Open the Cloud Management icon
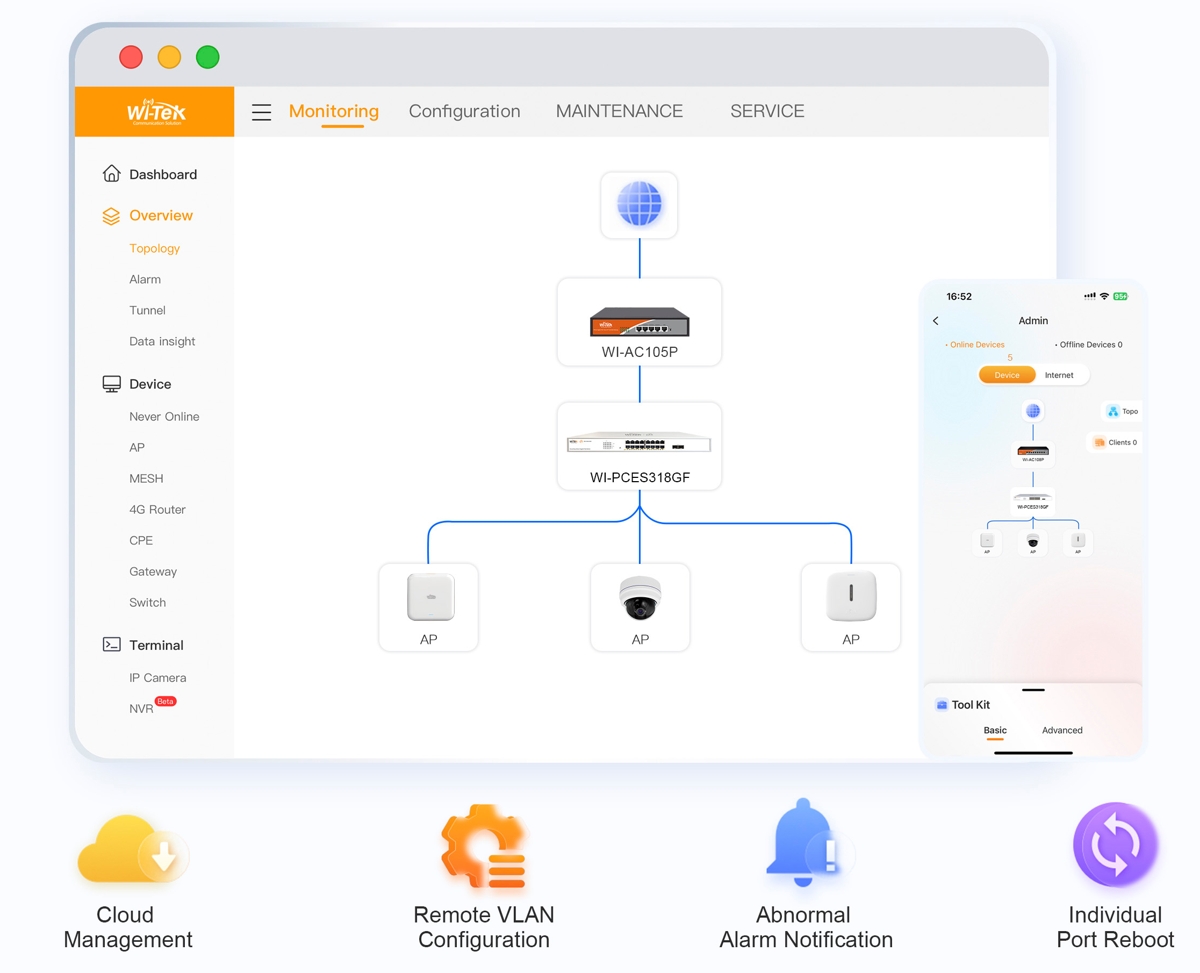This screenshot has width=1200, height=973. pyautogui.click(x=132, y=850)
